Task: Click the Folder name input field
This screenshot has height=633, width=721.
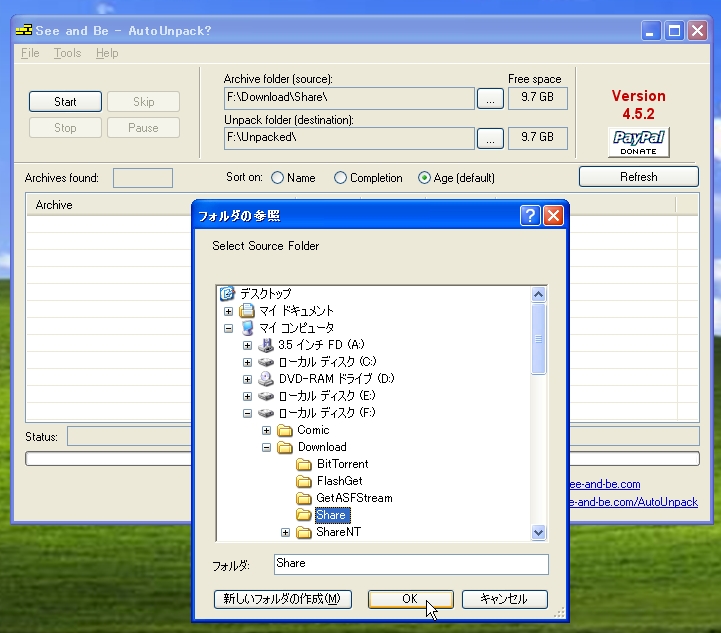Action: (411, 564)
